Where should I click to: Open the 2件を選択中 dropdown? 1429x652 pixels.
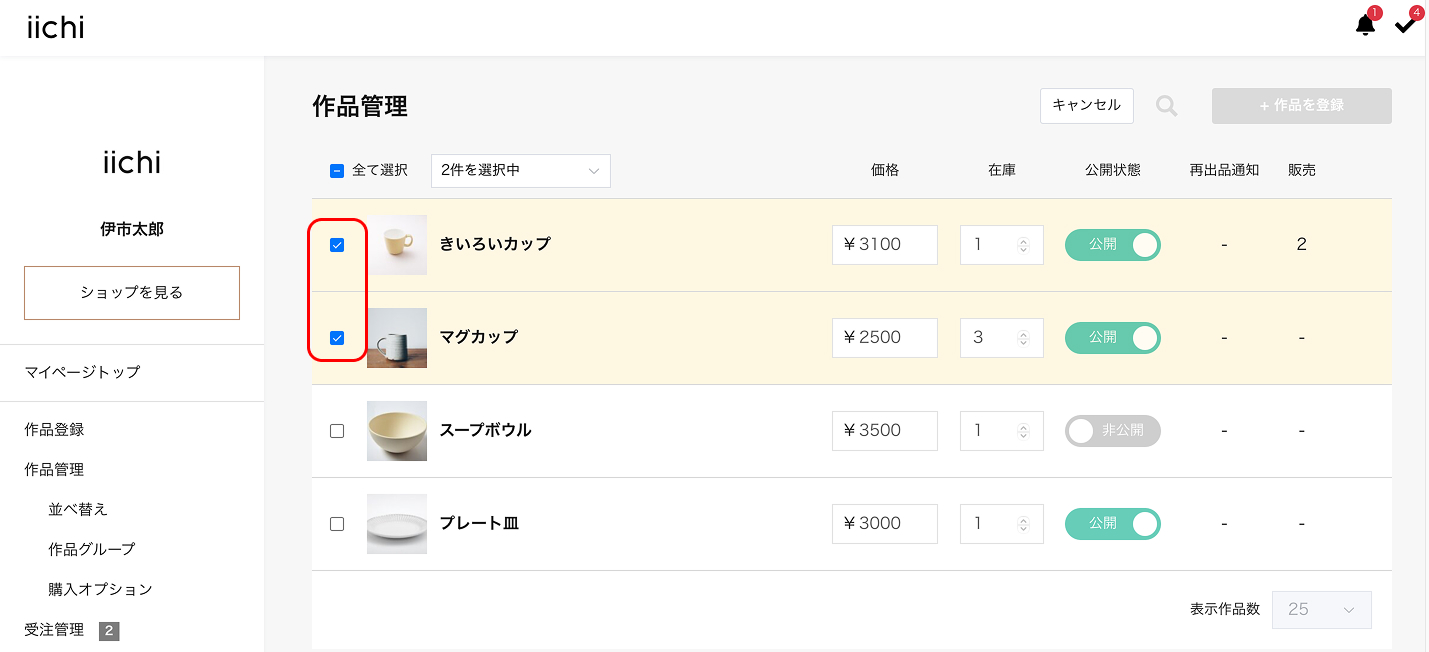(x=520, y=171)
